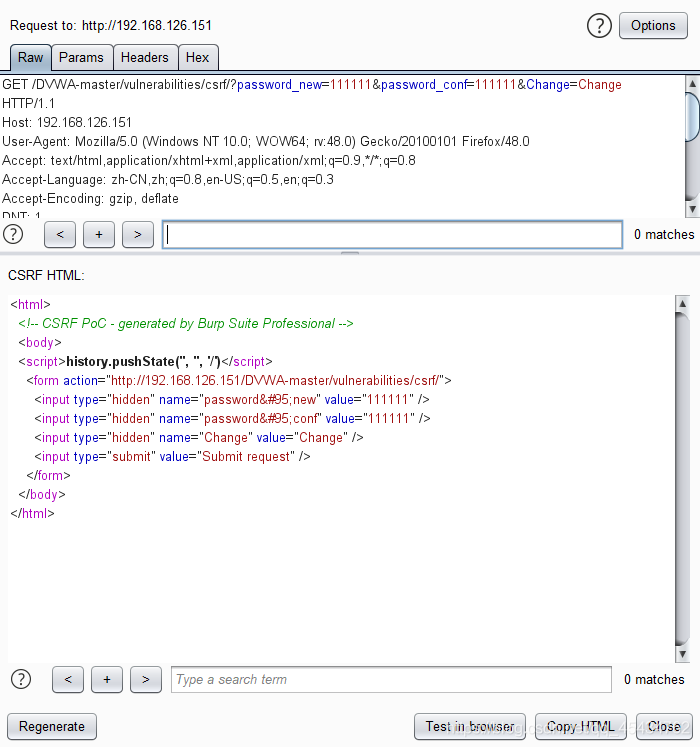700x747 pixels.
Task: Click the CSRF HTML pane scroll-down arrow
Action: point(682,654)
